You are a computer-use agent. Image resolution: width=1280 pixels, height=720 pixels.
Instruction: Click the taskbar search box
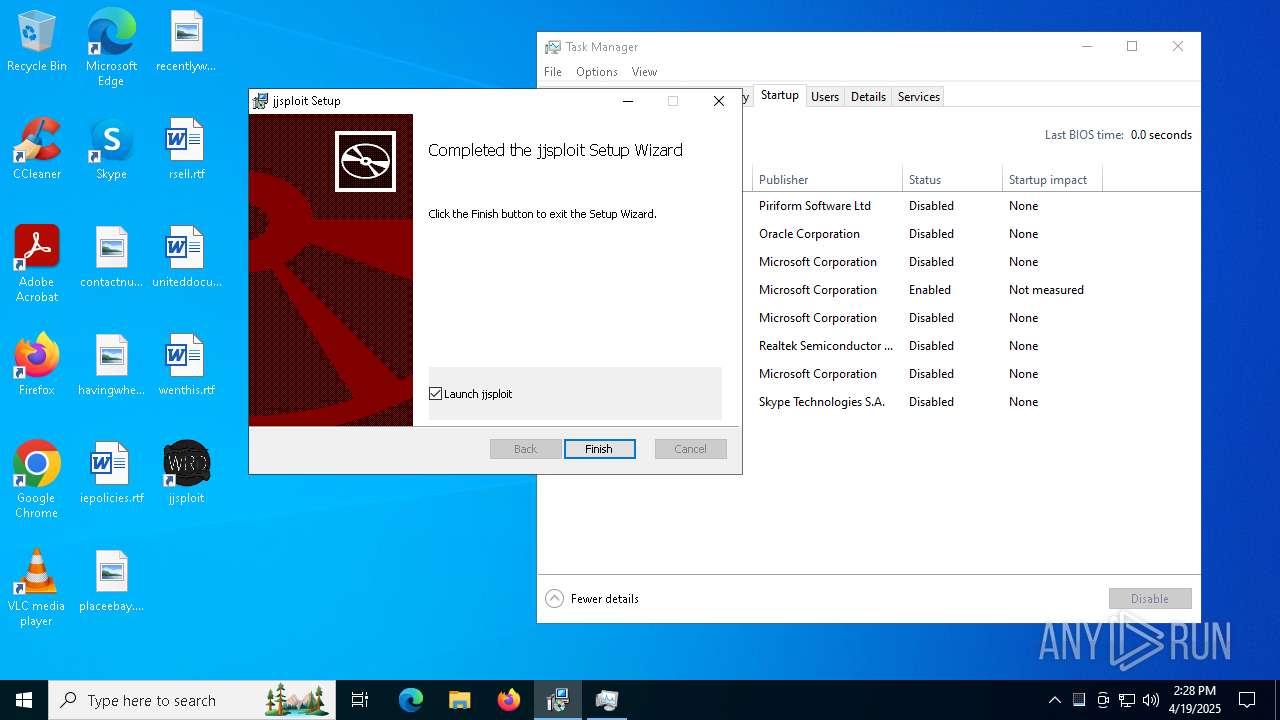pyautogui.click(x=192, y=700)
